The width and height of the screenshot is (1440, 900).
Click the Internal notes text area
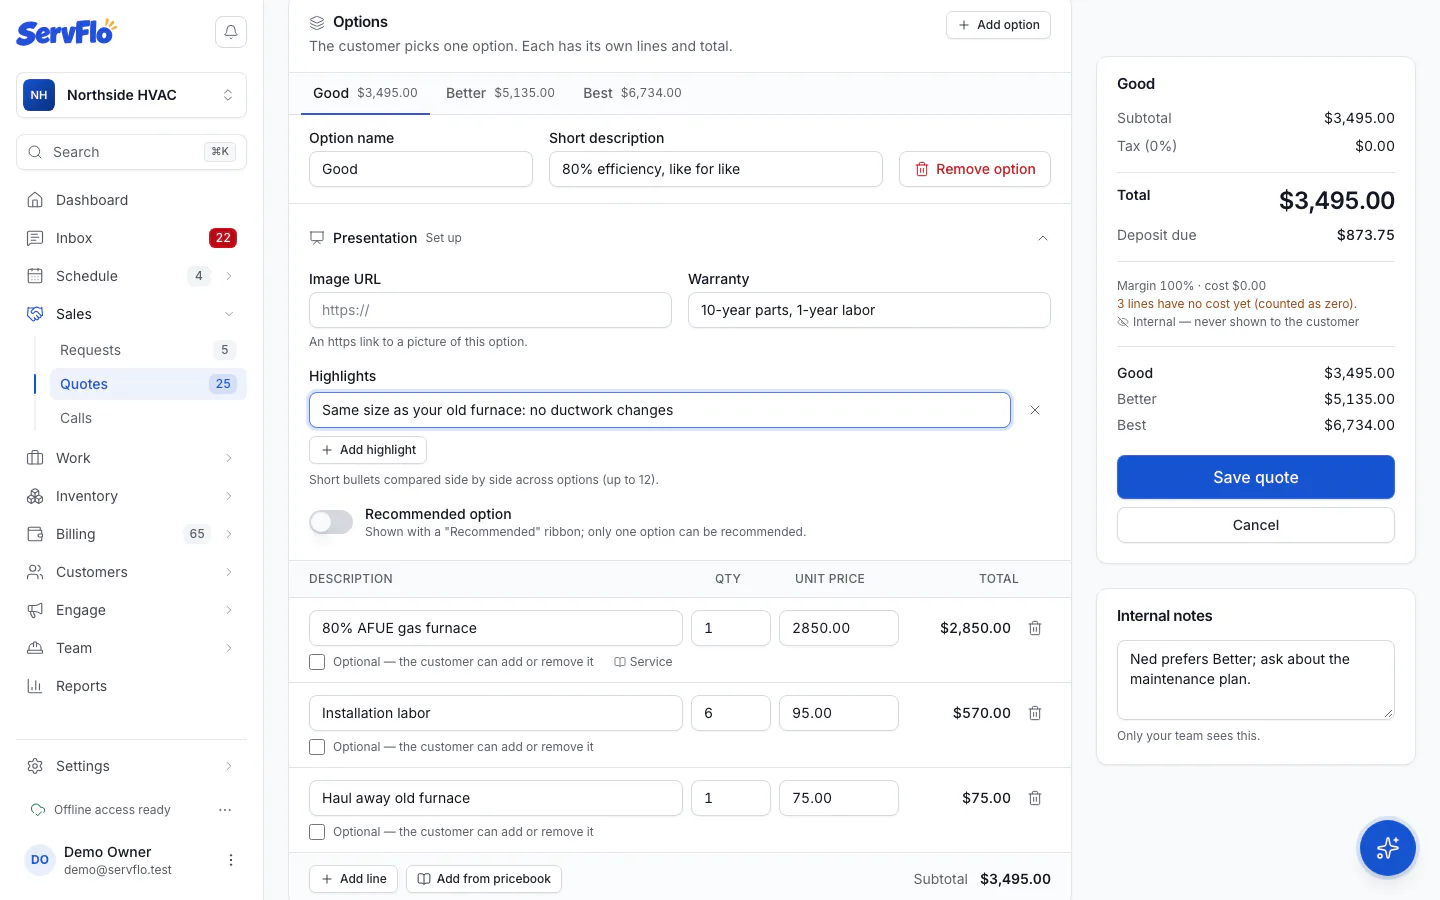coord(1256,680)
